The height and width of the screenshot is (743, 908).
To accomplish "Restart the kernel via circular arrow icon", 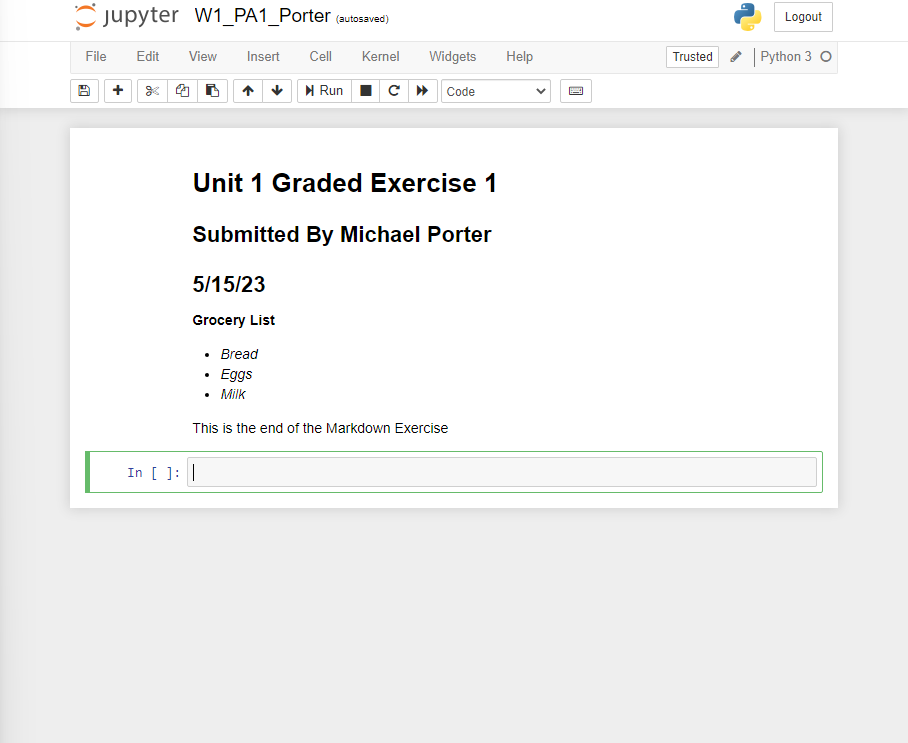I will pyautogui.click(x=394, y=90).
